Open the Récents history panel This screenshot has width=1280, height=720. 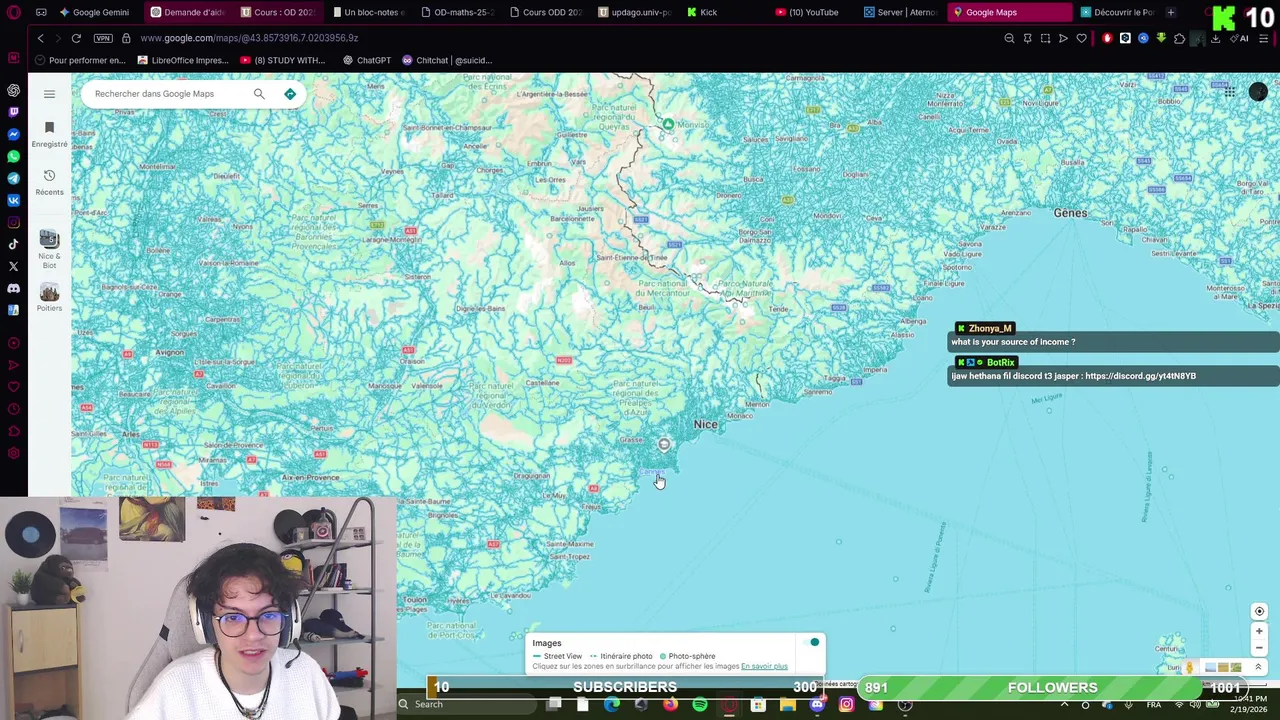click(x=49, y=182)
